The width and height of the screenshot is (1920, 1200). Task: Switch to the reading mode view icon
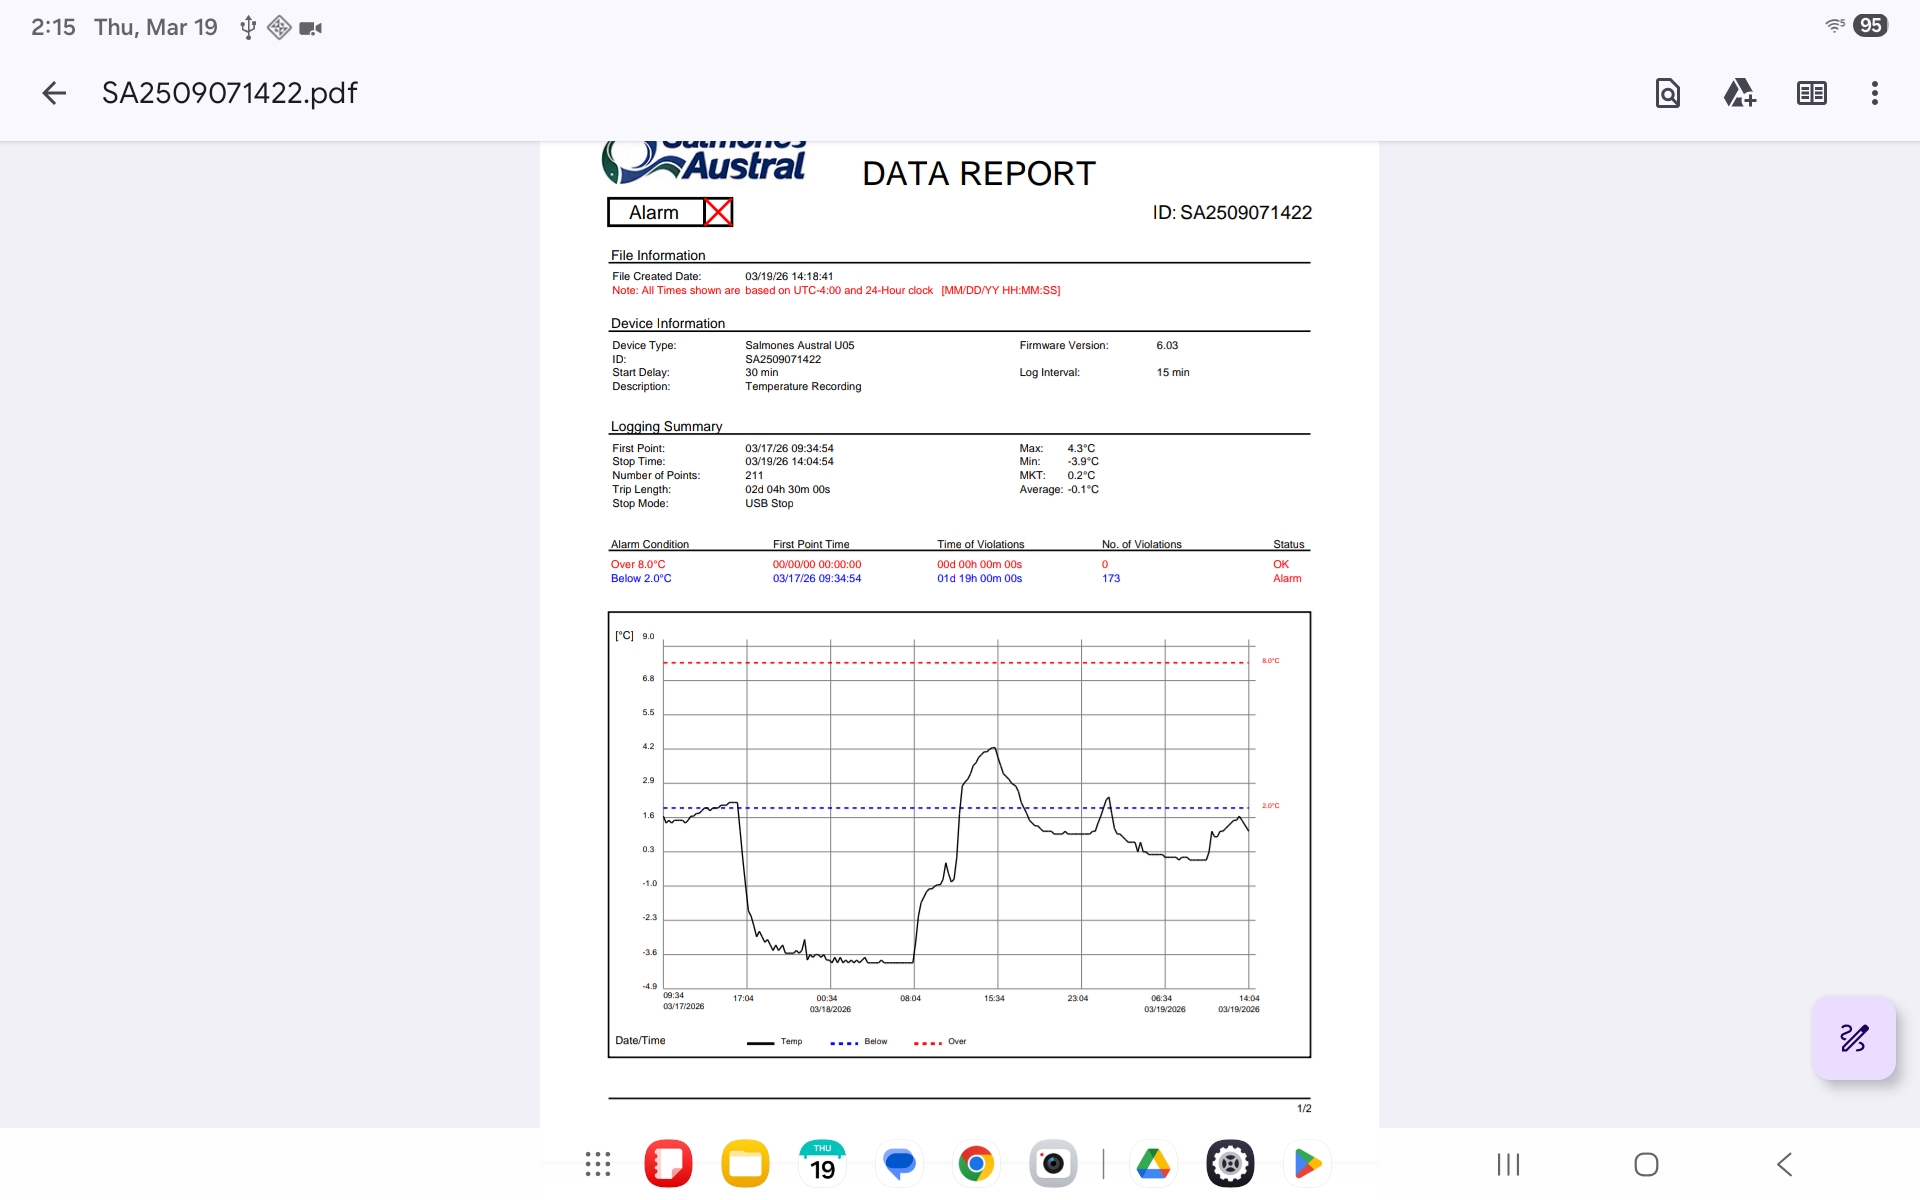pyautogui.click(x=1811, y=93)
